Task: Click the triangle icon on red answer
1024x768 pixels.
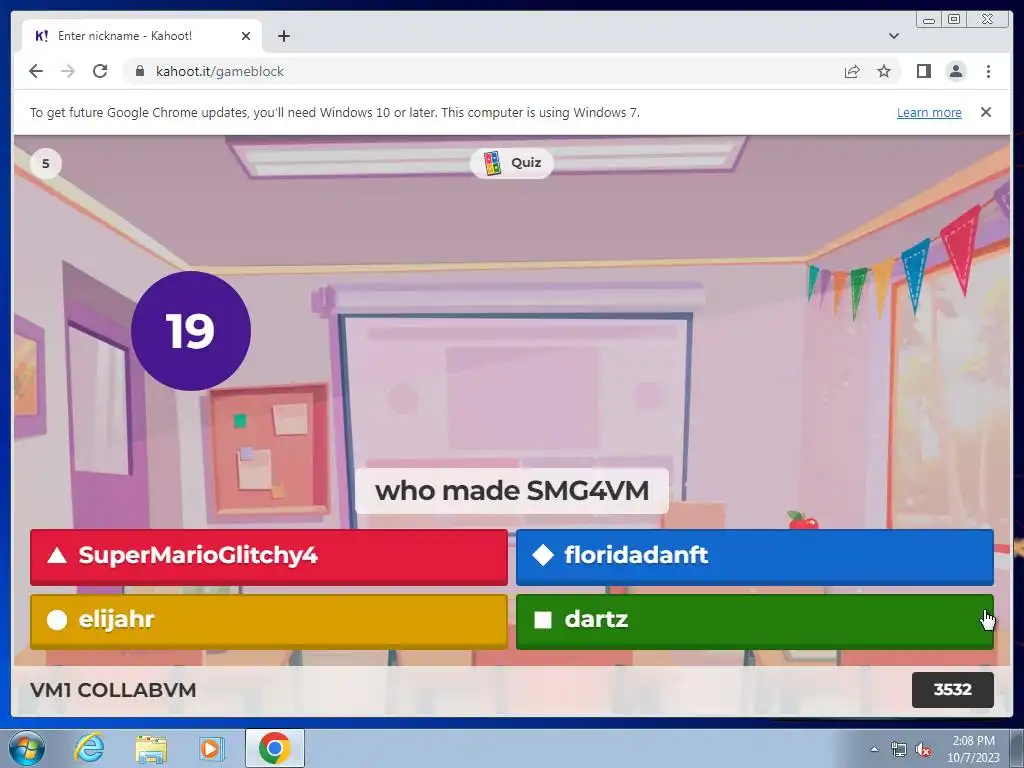Action: coord(57,555)
